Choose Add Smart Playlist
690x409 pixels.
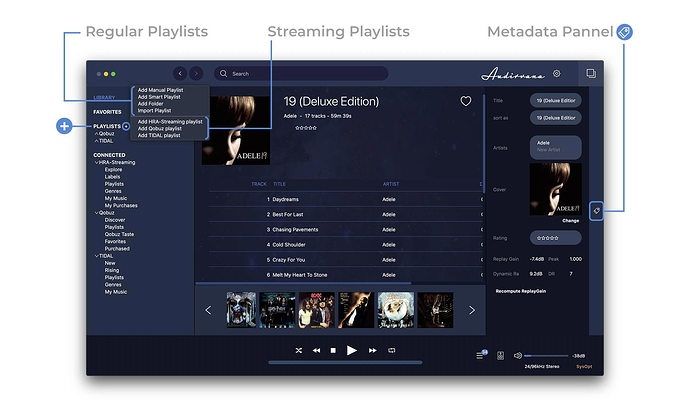[159, 97]
